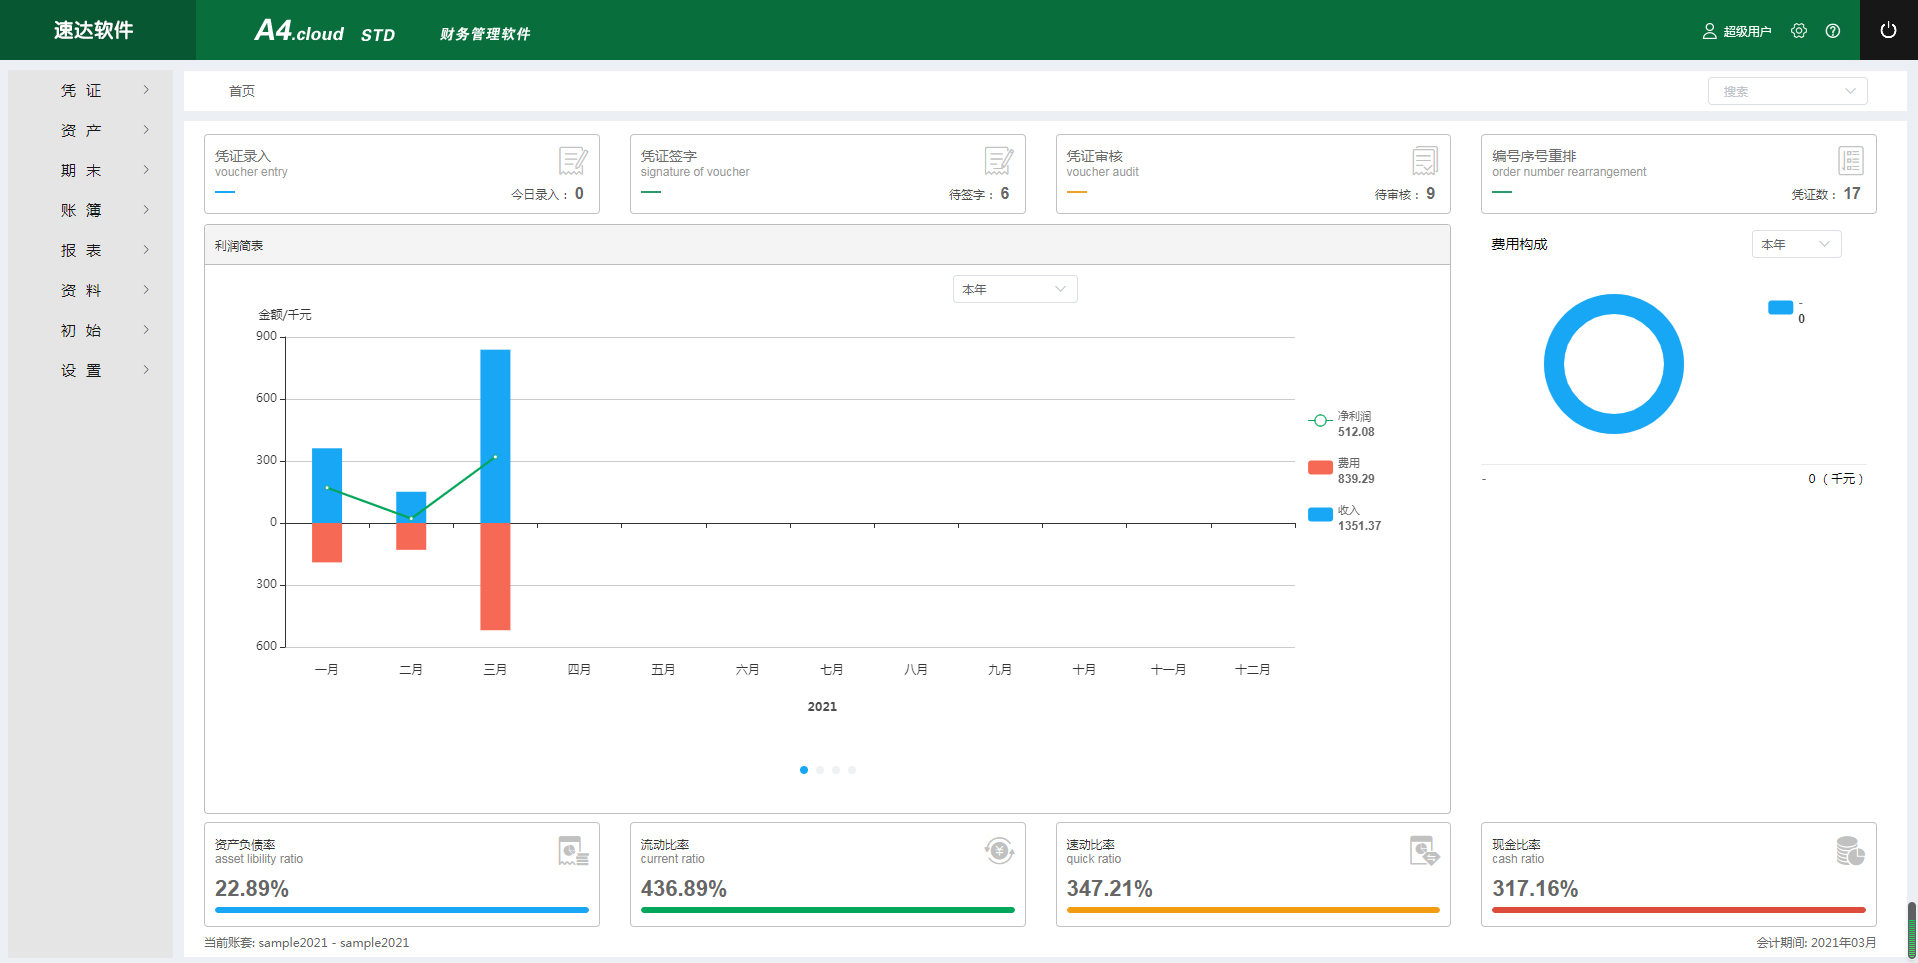Toggle the 净利润 legend series

[1340, 421]
